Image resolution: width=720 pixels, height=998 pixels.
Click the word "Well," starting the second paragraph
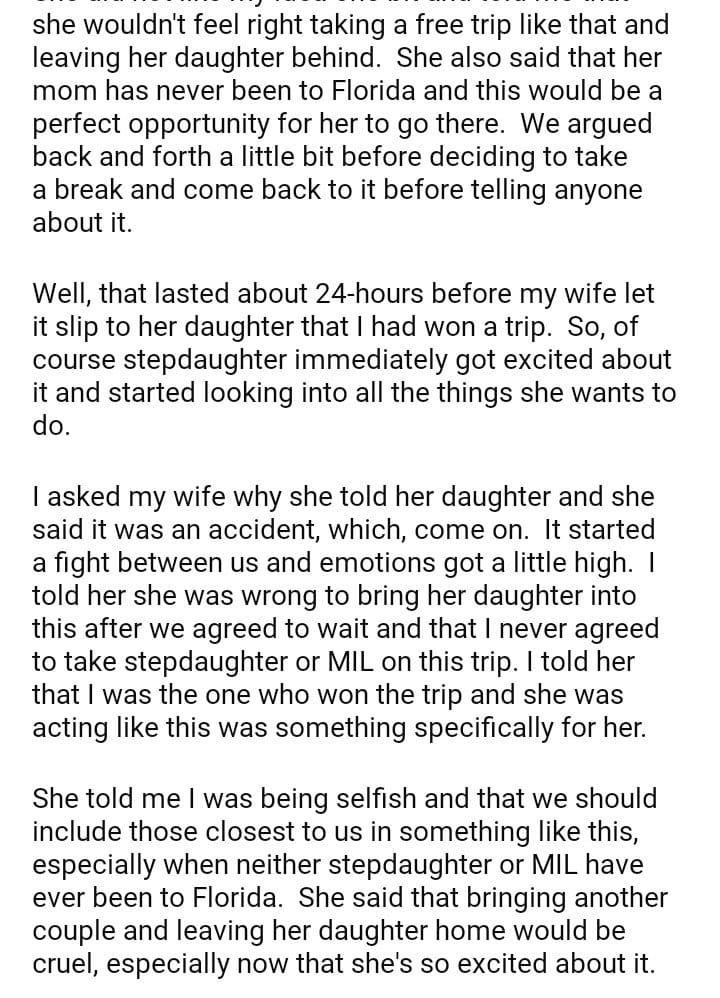tap(63, 293)
